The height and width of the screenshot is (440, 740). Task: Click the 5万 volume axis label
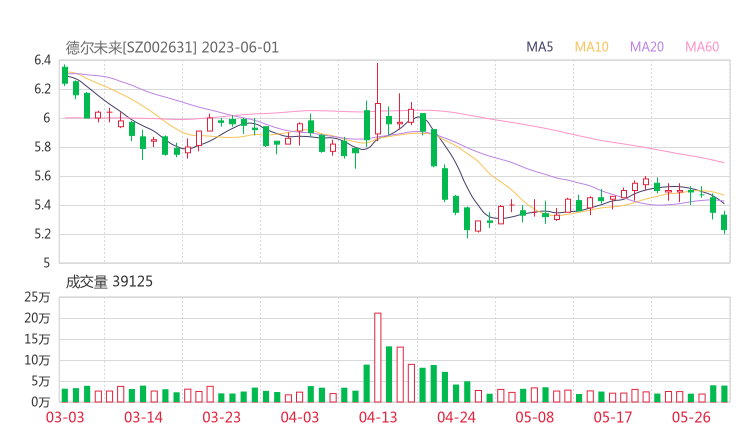pos(41,381)
